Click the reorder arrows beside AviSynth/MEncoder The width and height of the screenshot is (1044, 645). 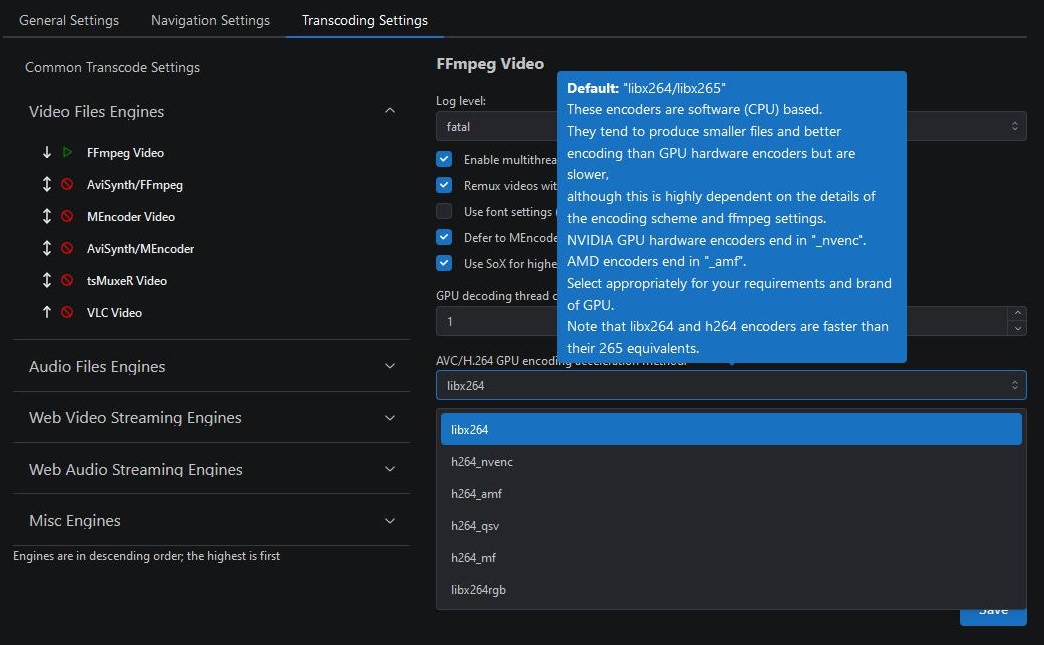[x=47, y=248]
